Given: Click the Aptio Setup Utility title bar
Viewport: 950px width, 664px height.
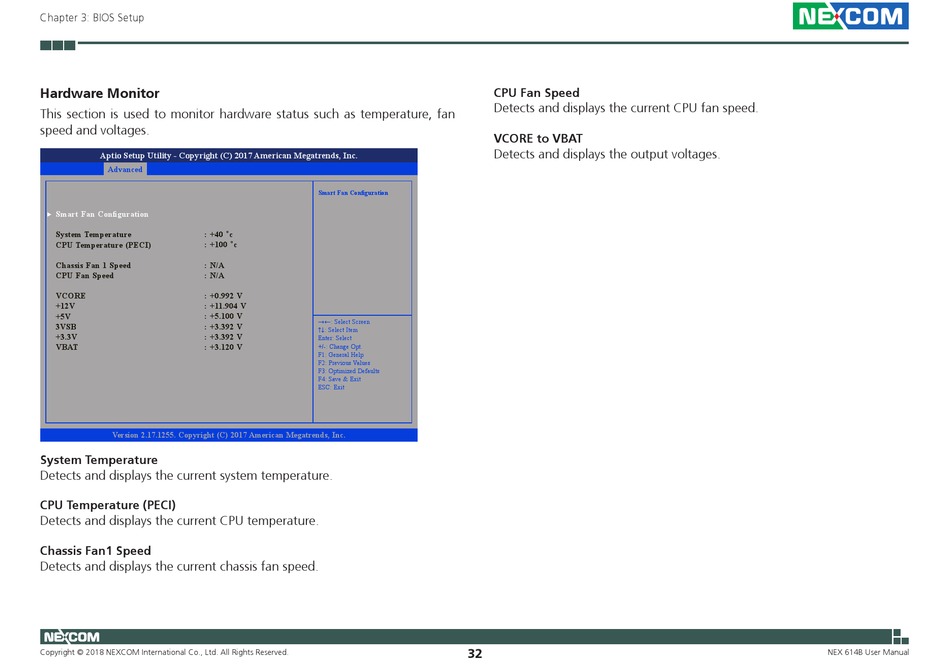Looking at the screenshot, I should (x=228, y=156).
